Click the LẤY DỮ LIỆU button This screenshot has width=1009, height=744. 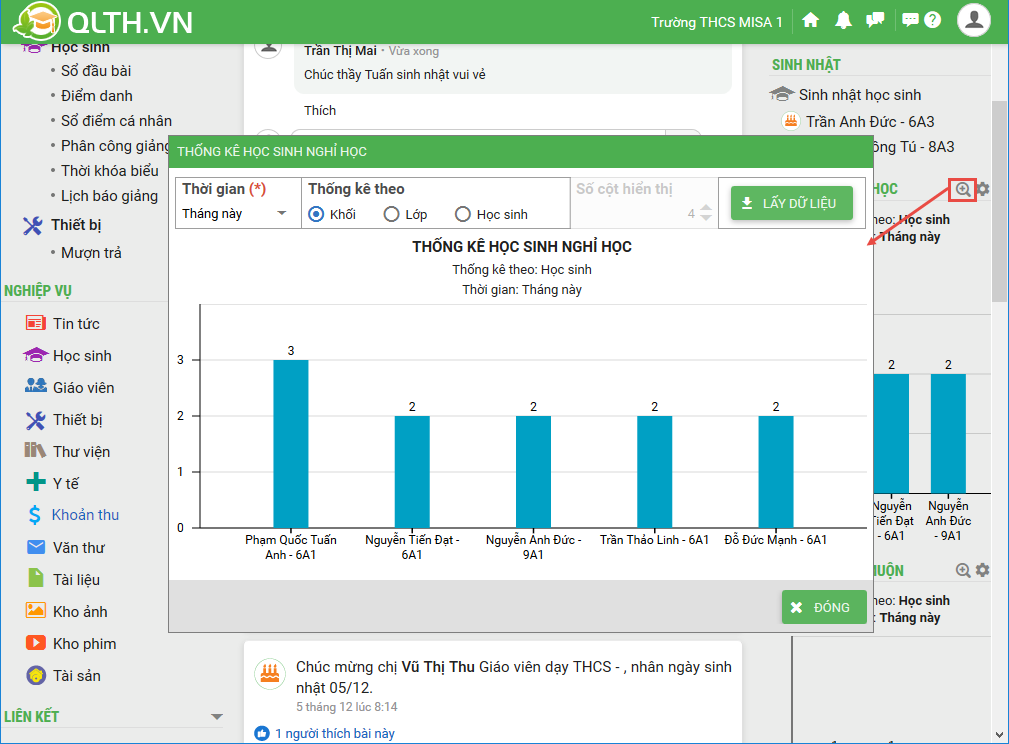pos(791,203)
